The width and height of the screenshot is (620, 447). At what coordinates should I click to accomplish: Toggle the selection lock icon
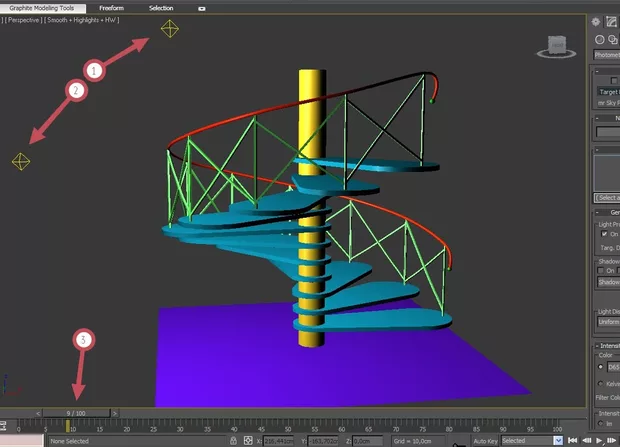coord(233,440)
